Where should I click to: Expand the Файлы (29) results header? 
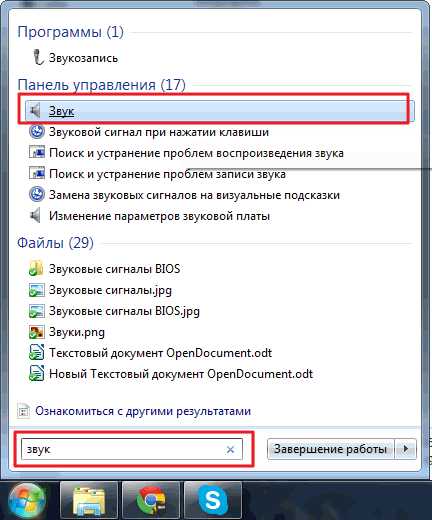pyautogui.click(x=55, y=243)
